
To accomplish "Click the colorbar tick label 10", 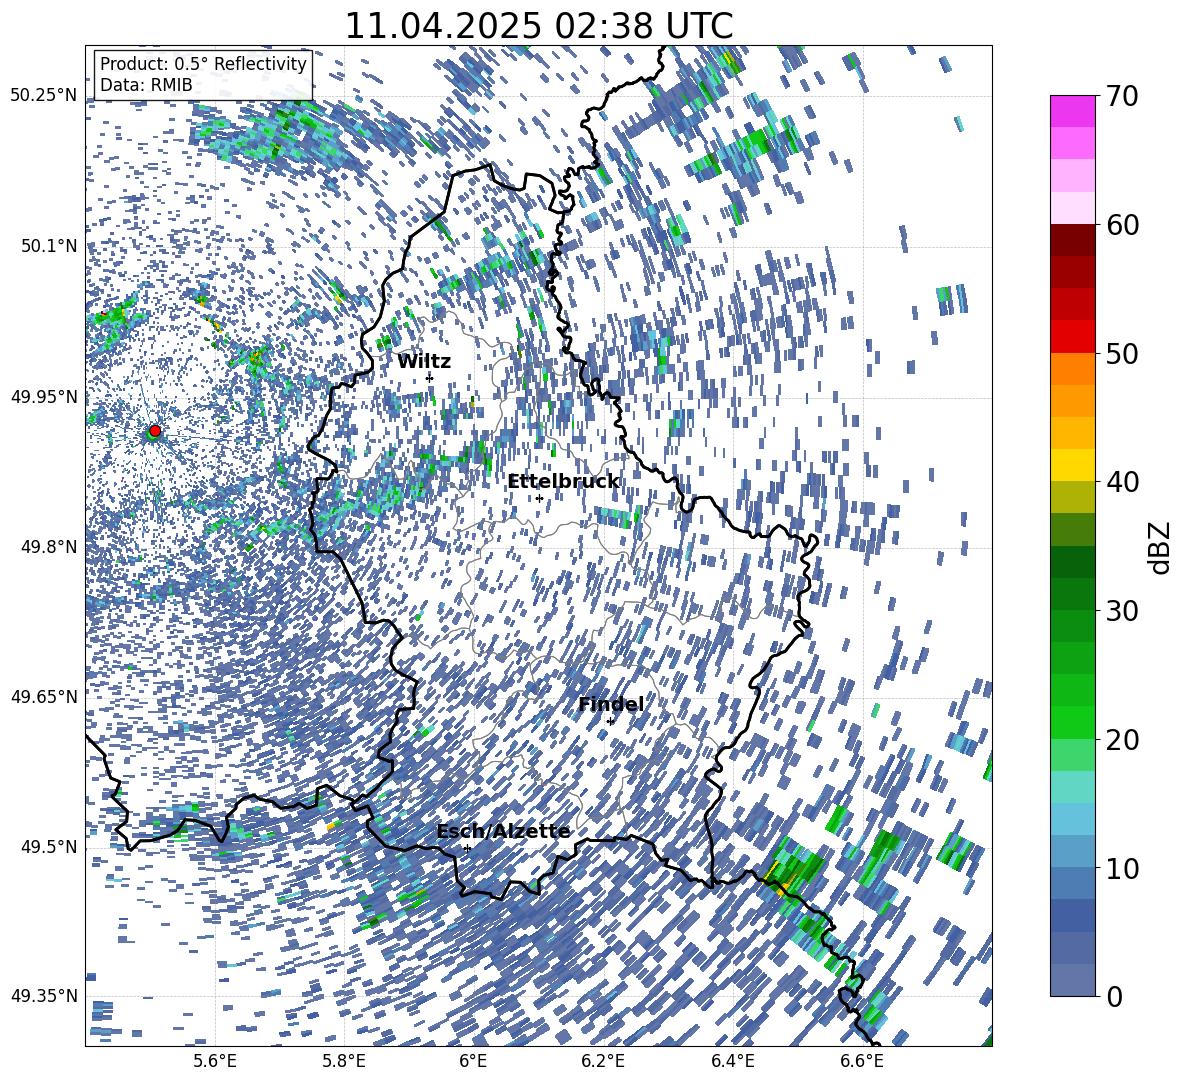I will [1122, 868].
